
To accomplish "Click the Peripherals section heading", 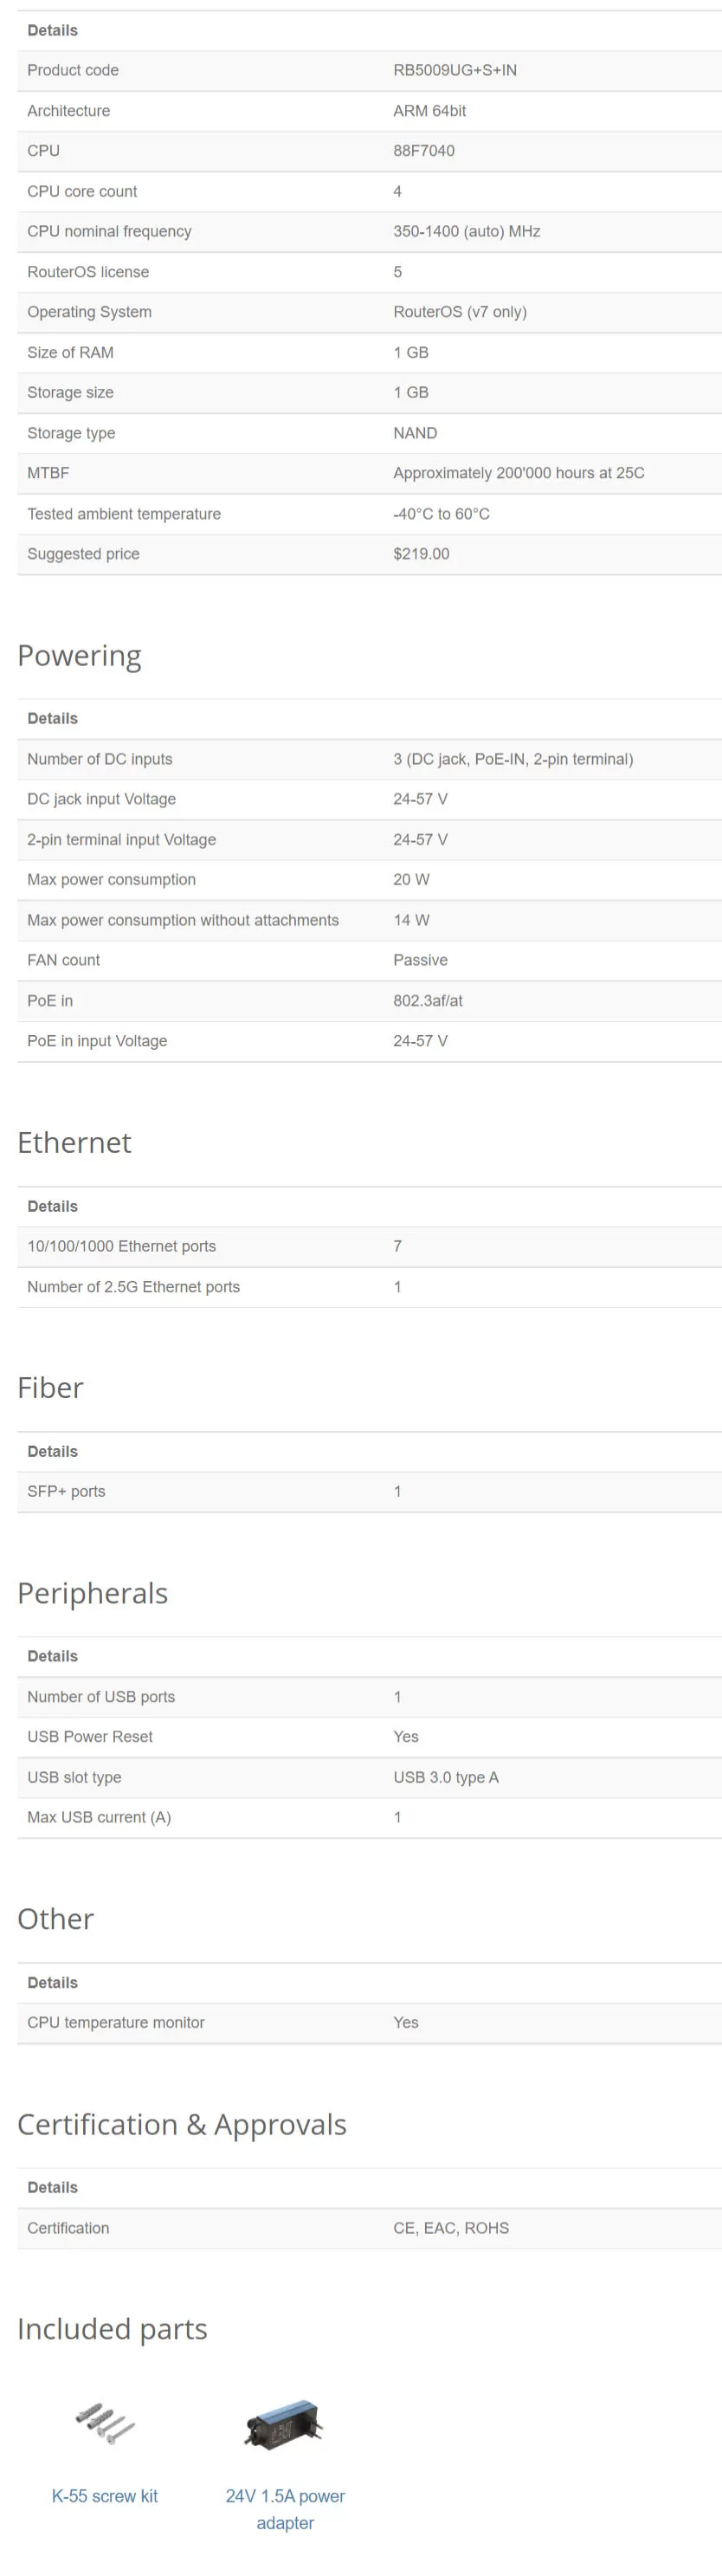I will pos(92,1593).
